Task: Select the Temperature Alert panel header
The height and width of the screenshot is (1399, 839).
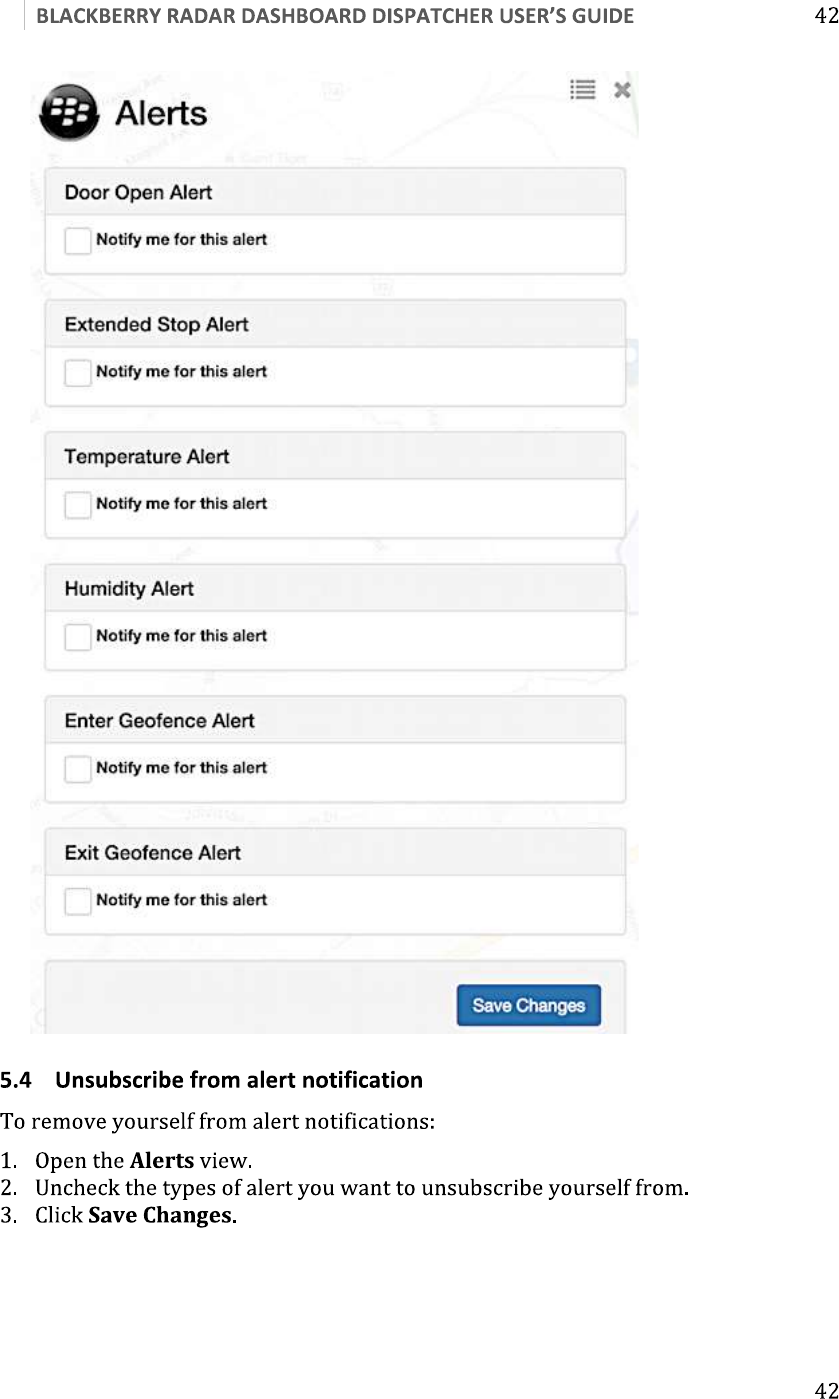Action: point(147,456)
